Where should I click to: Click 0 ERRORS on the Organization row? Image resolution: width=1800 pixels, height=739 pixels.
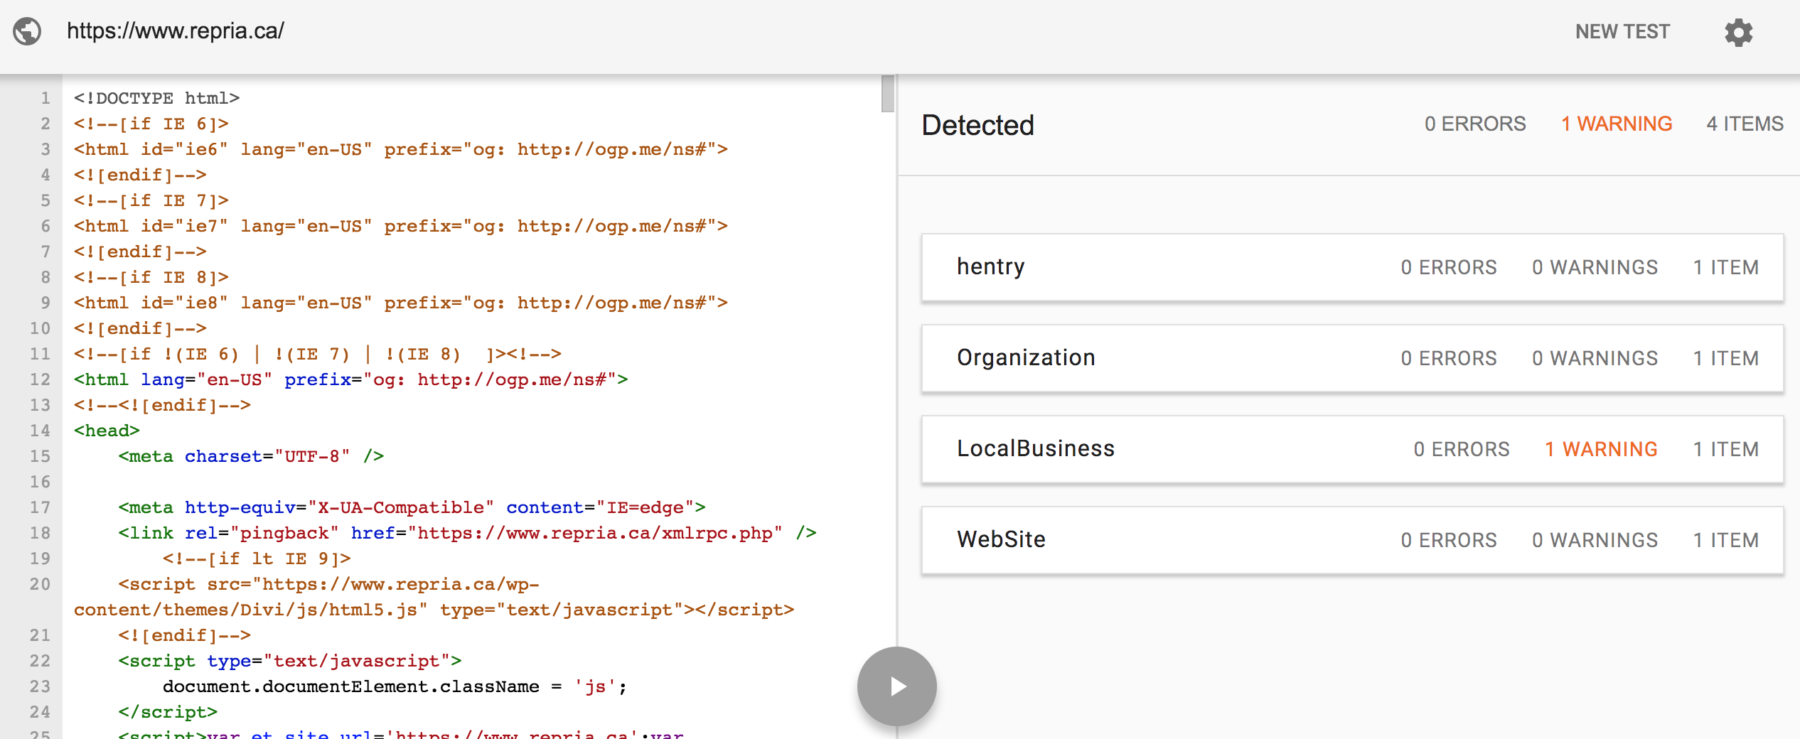(1449, 358)
